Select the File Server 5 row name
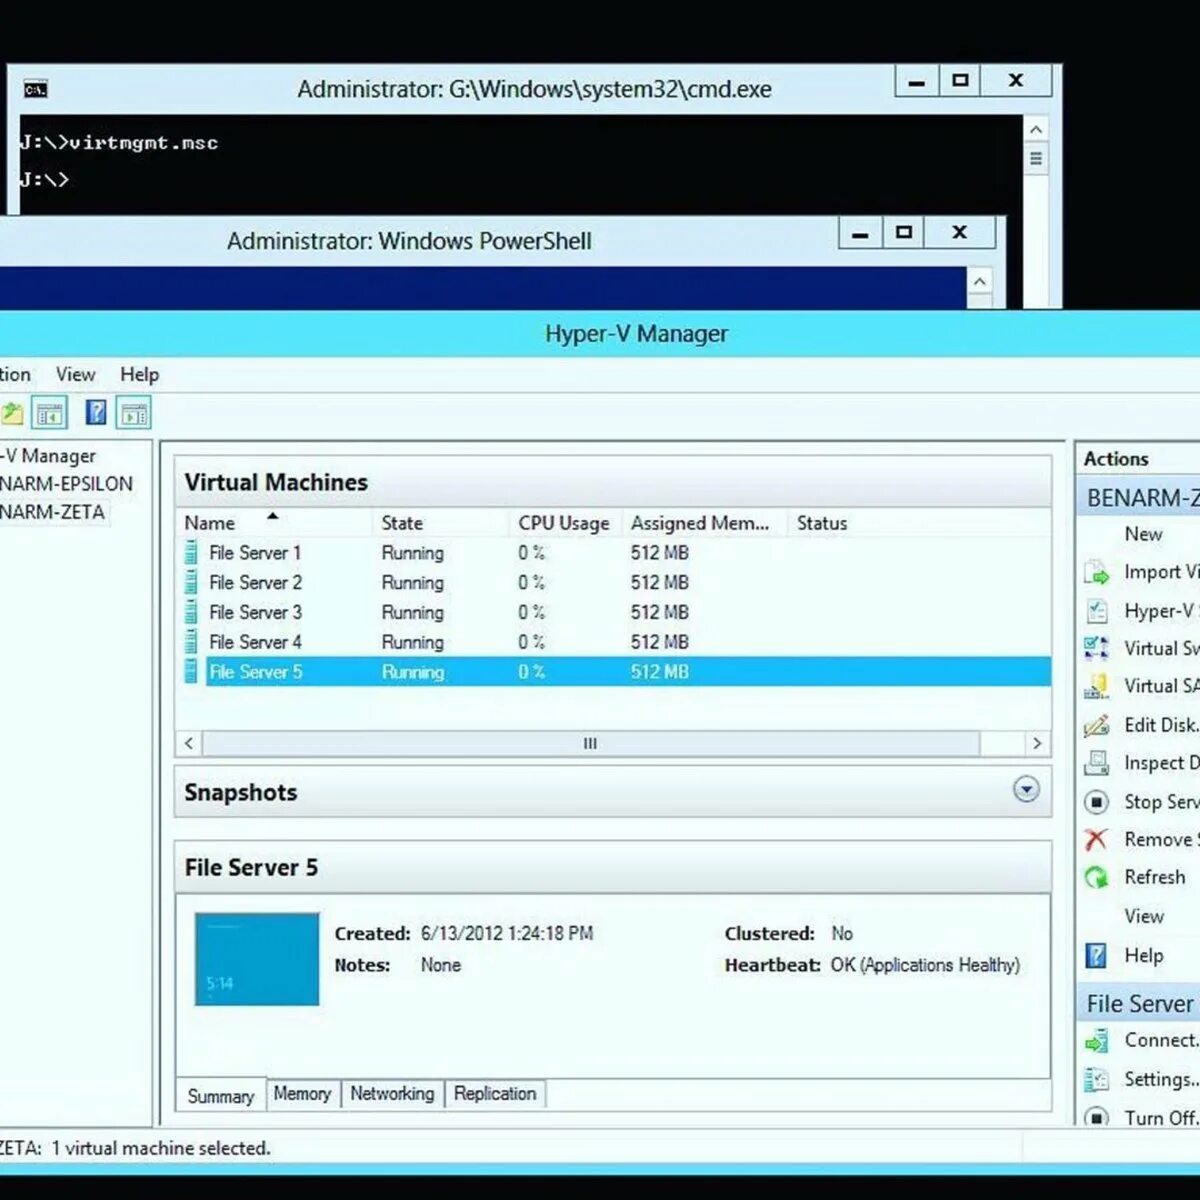Viewport: 1200px width, 1200px height. coord(255,672)
